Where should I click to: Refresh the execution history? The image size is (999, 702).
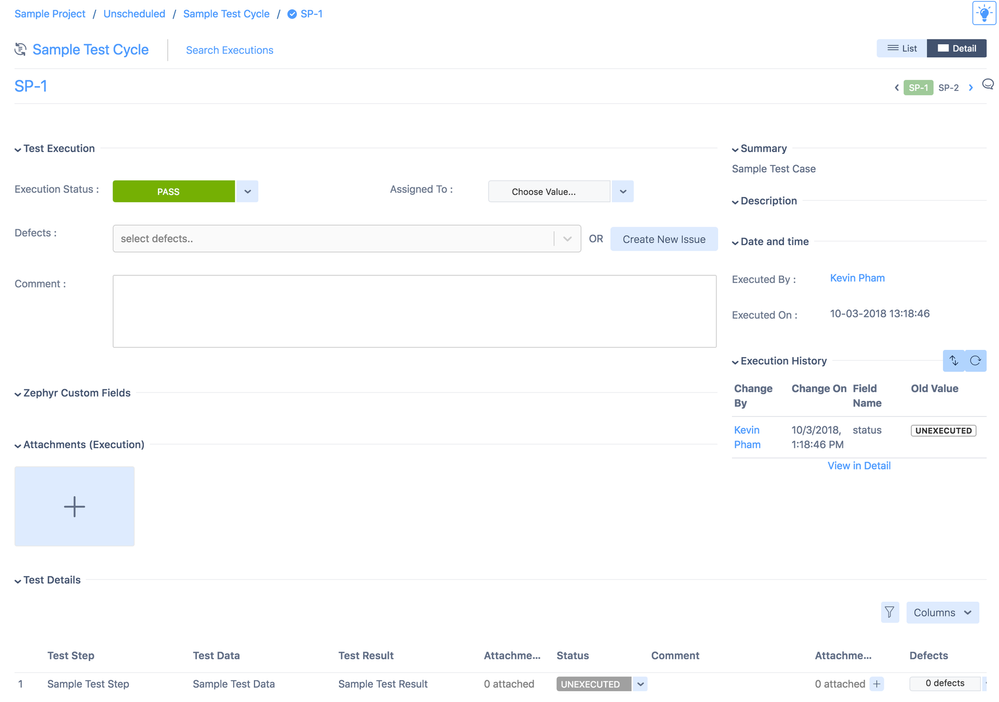[975, 361]
